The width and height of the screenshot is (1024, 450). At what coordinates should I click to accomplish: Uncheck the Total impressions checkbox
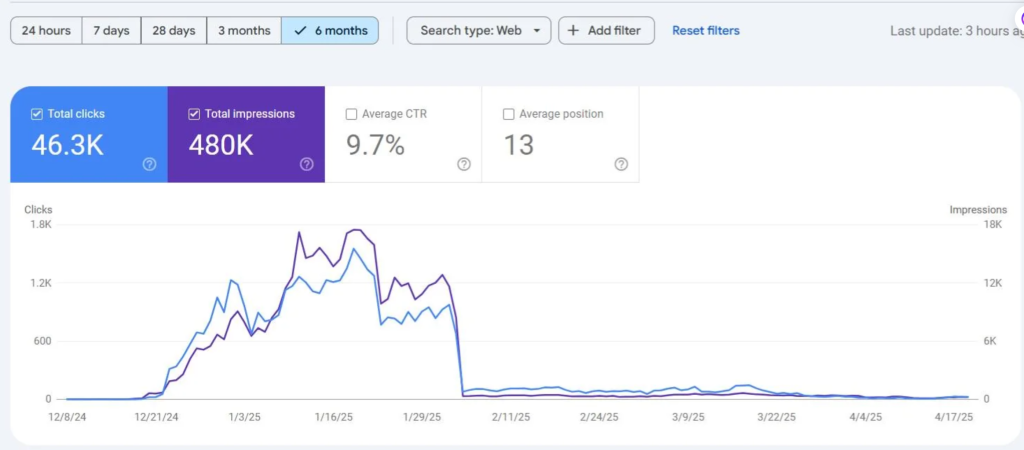(193, 114)
